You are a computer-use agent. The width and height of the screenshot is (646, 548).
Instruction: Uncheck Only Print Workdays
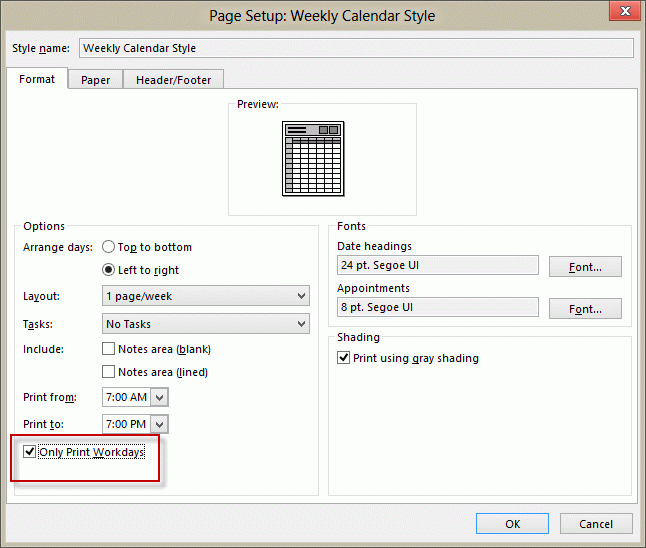click(30, 452)
